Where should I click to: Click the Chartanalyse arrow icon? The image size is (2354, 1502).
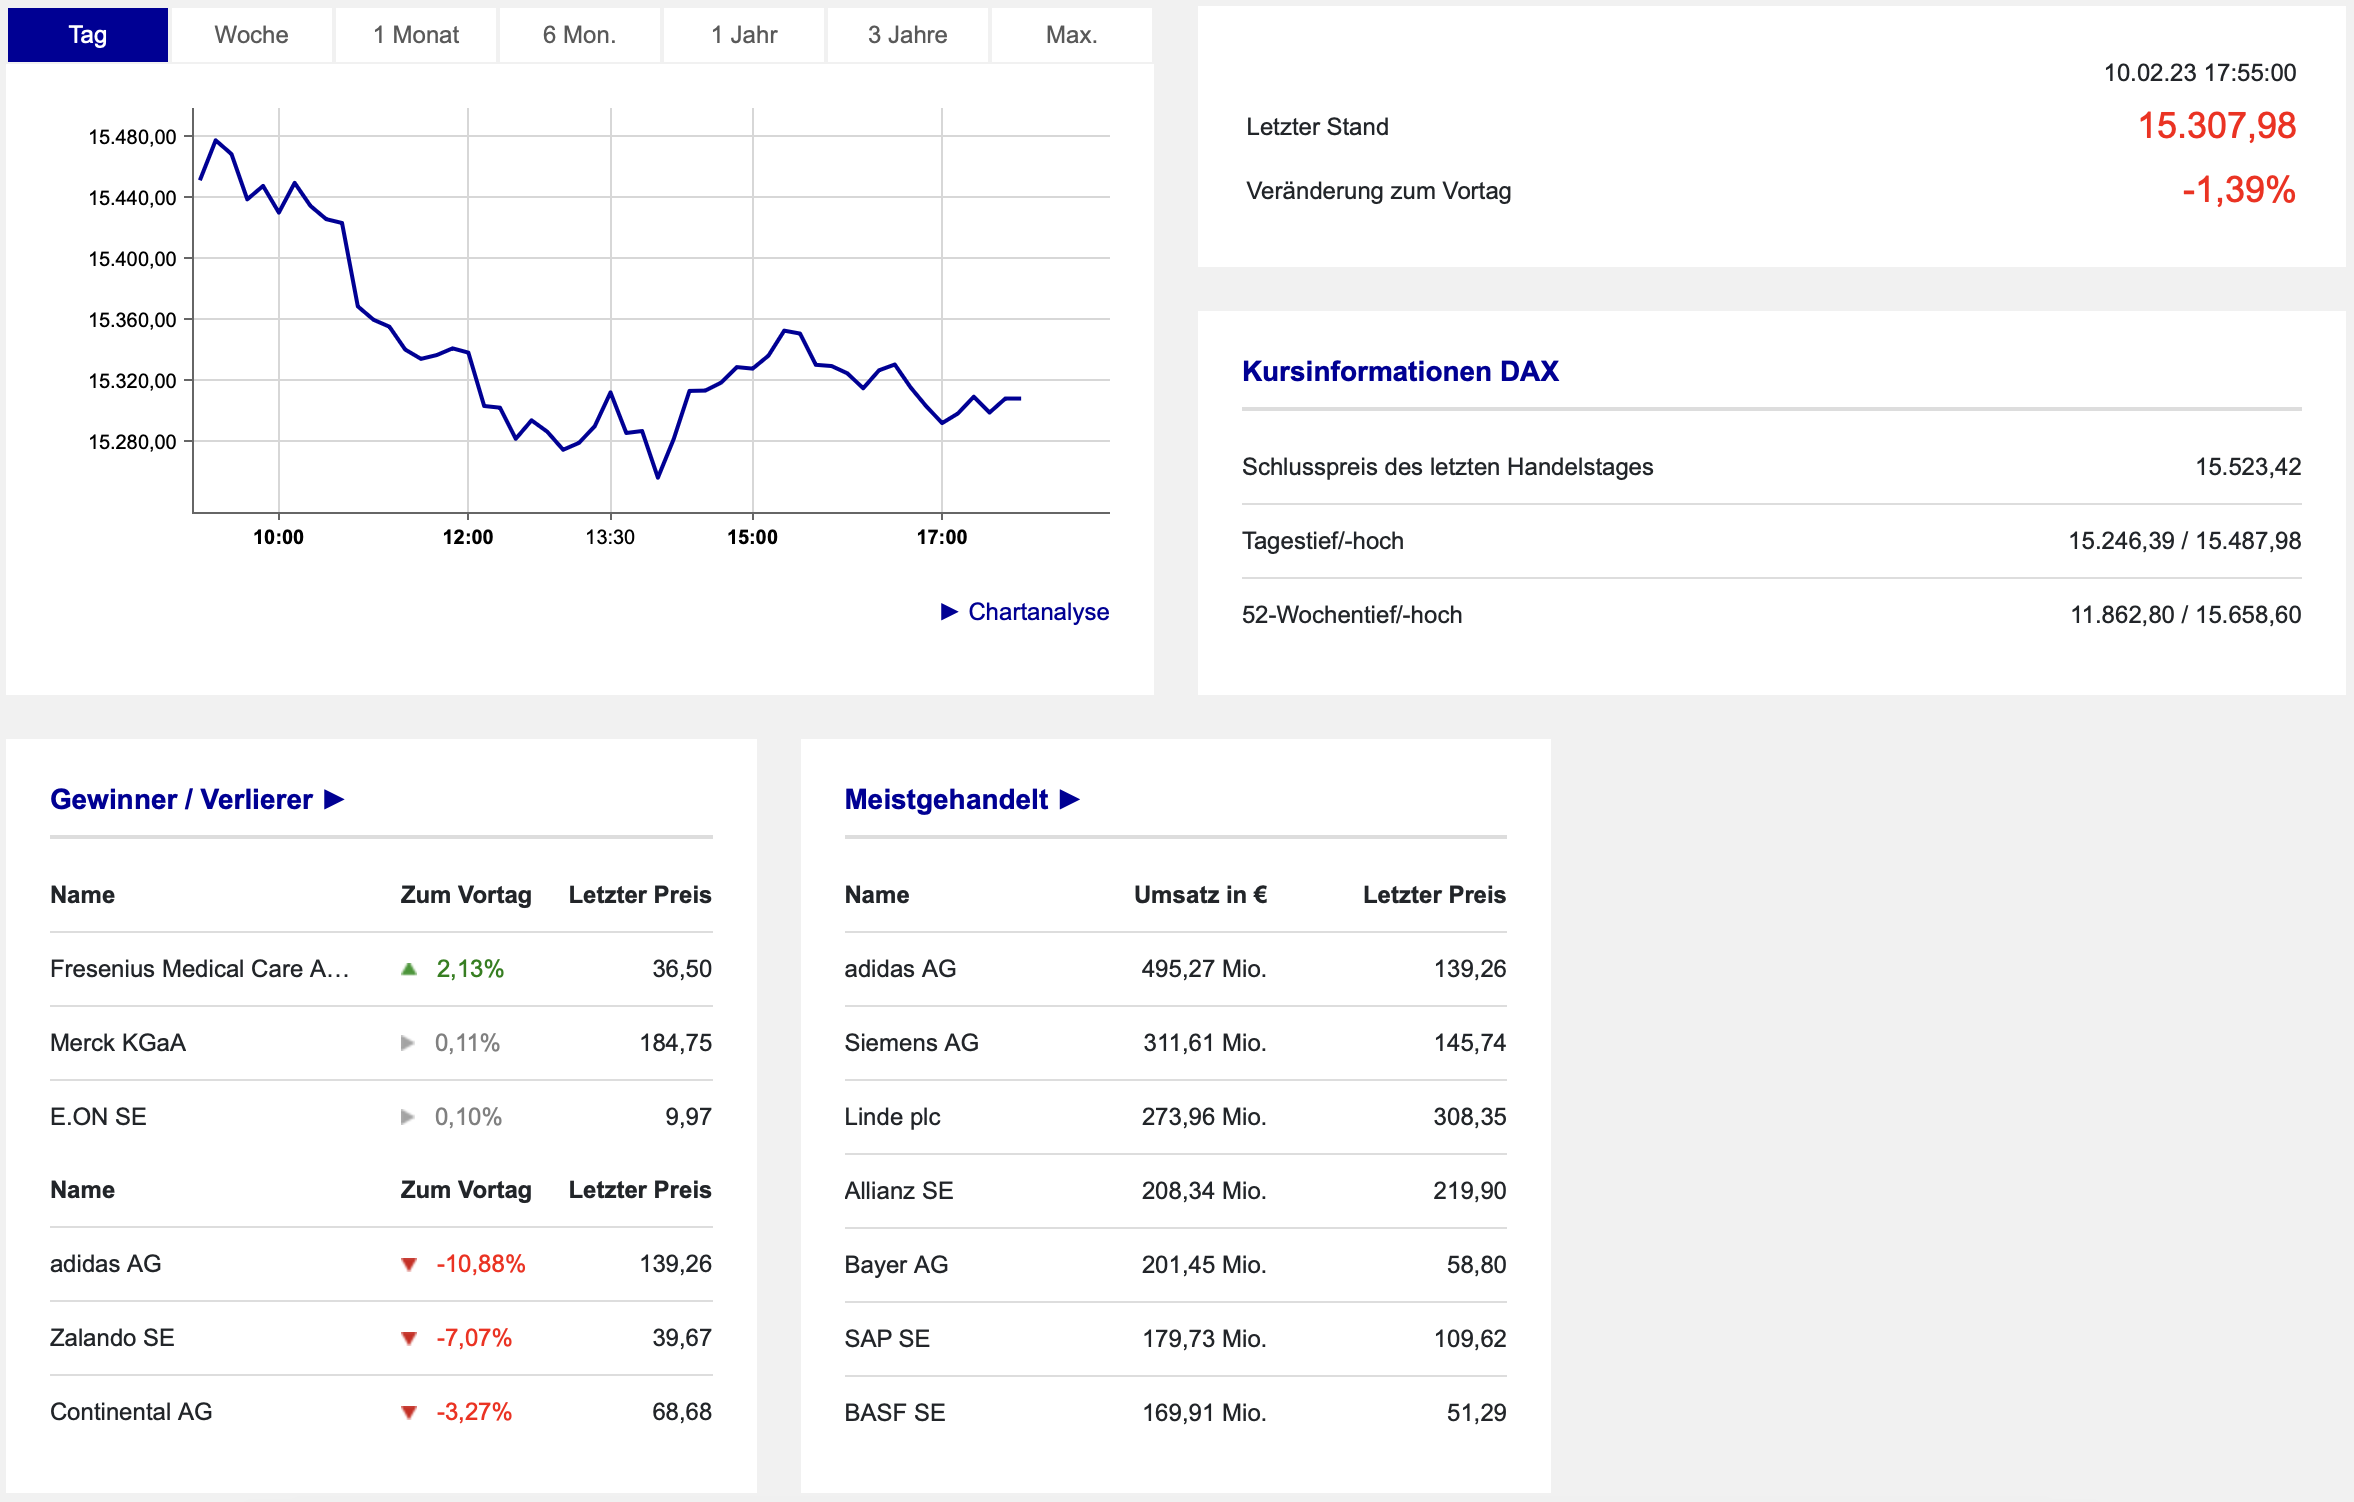[949, 611]
